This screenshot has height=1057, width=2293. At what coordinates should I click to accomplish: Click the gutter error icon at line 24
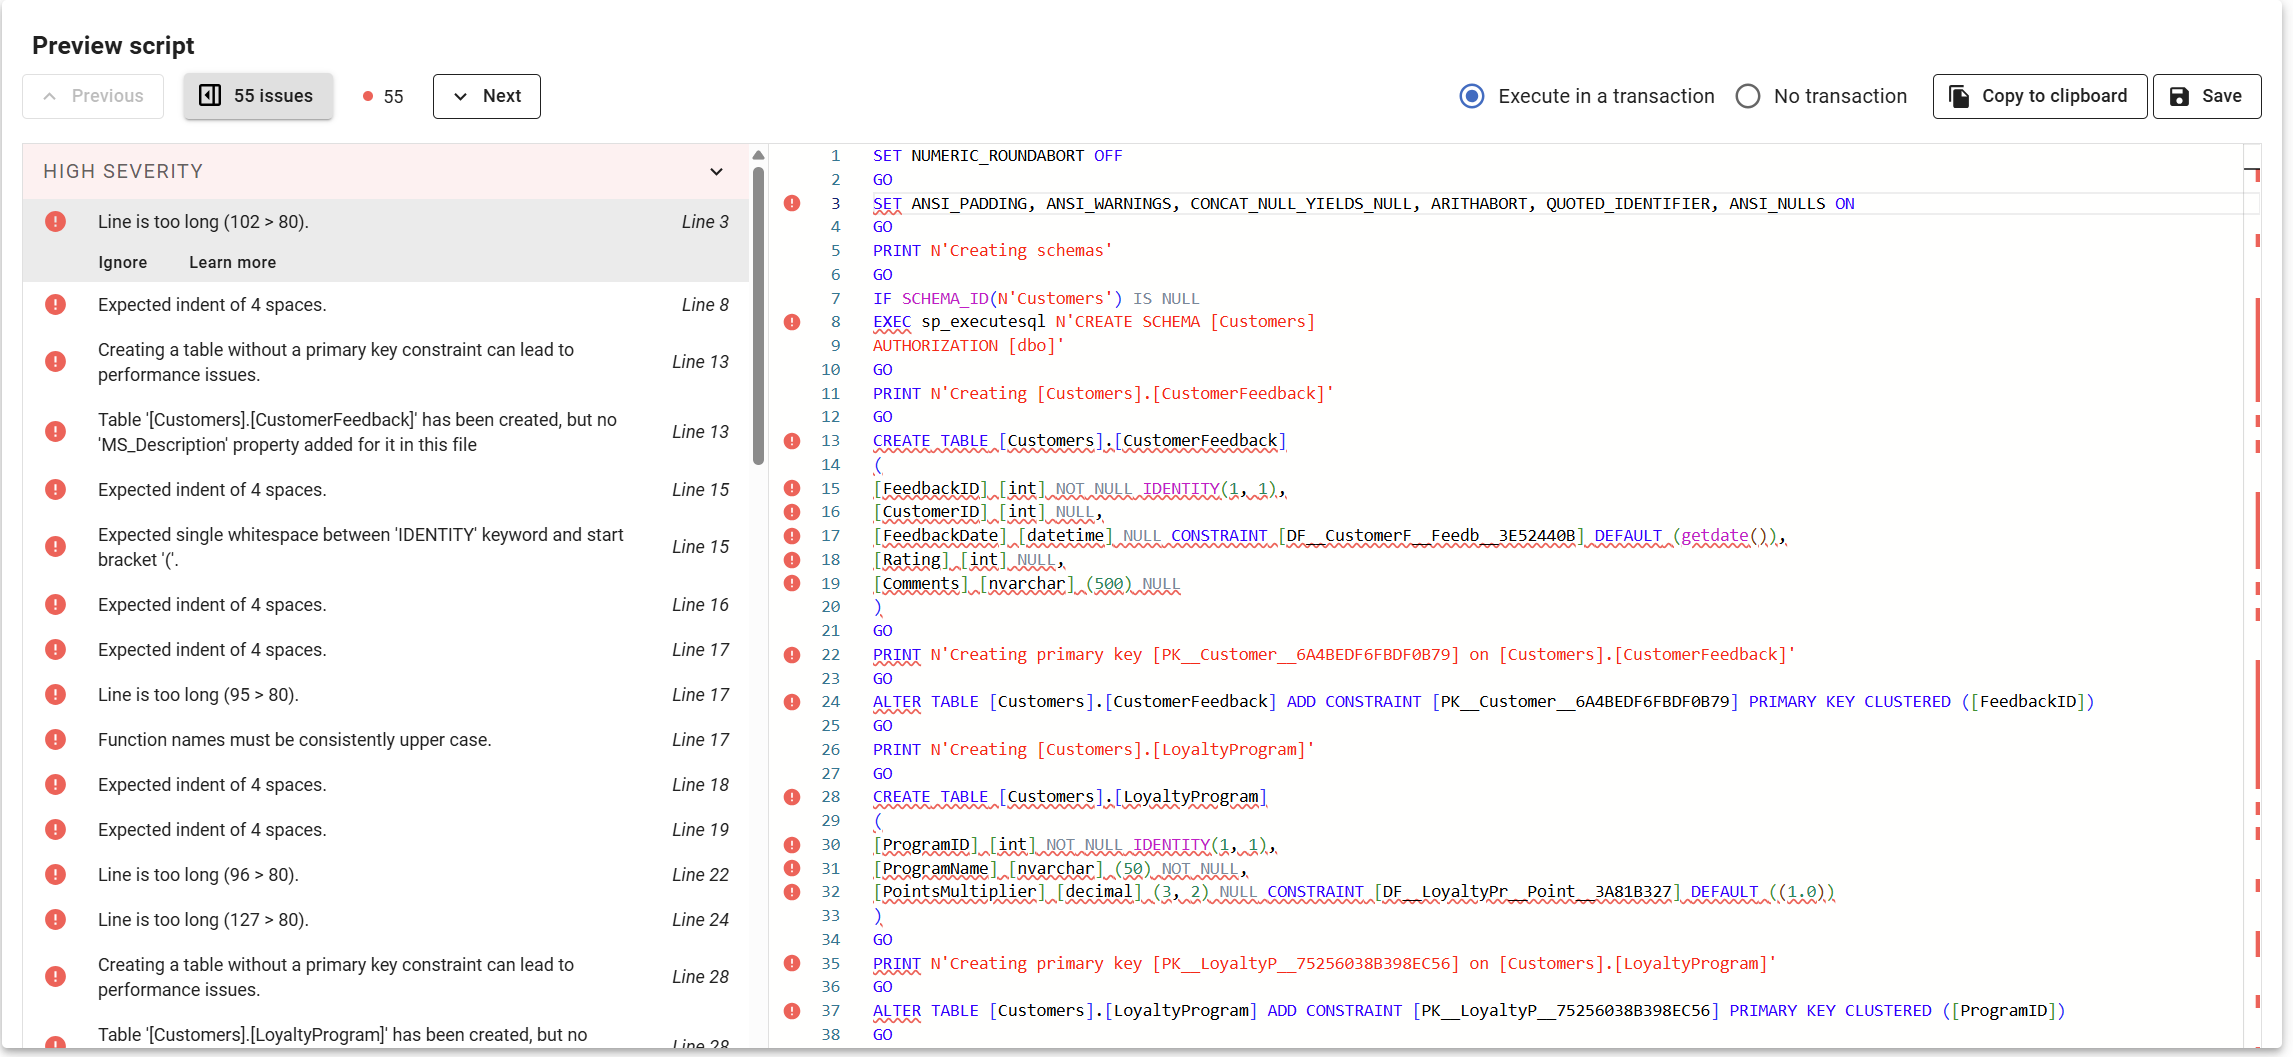792,702
